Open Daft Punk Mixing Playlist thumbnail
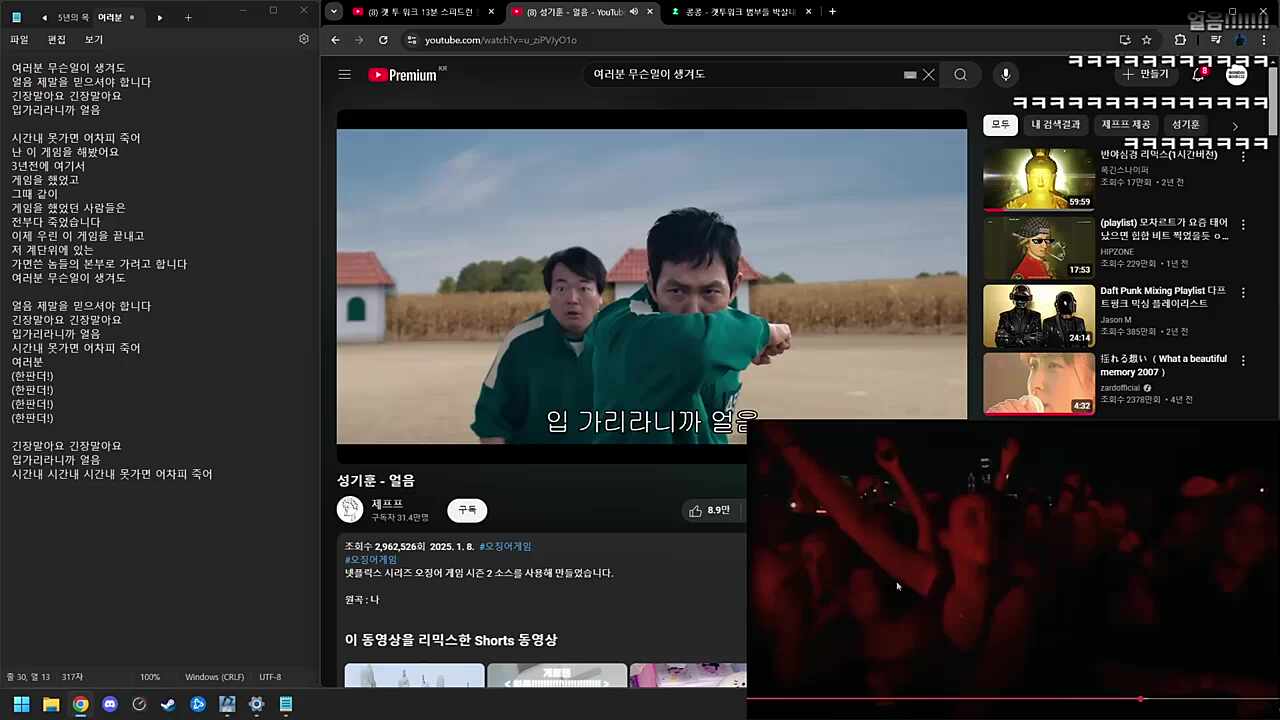 point(1039,315)
